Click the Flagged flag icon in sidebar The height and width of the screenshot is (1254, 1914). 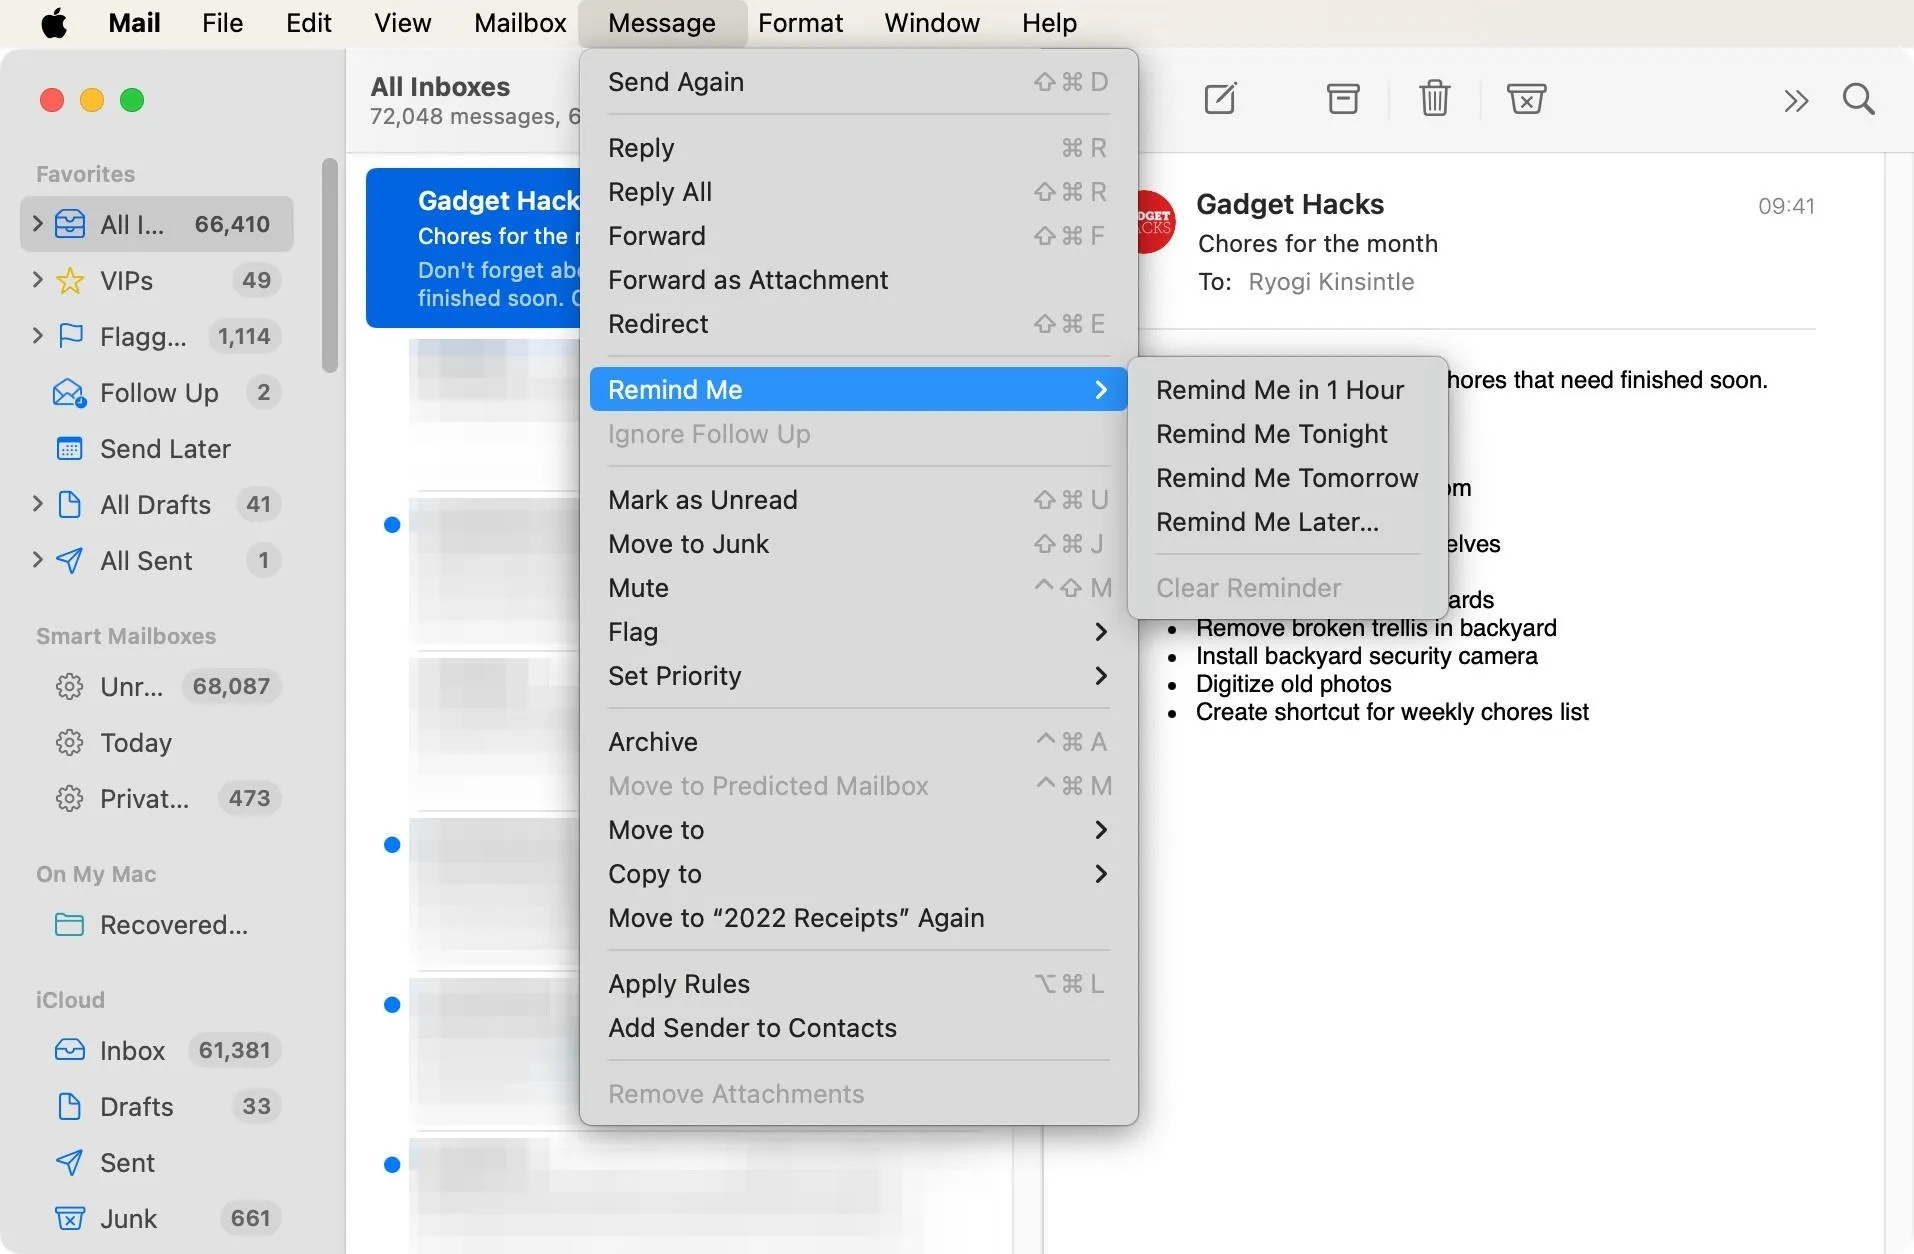70,336
